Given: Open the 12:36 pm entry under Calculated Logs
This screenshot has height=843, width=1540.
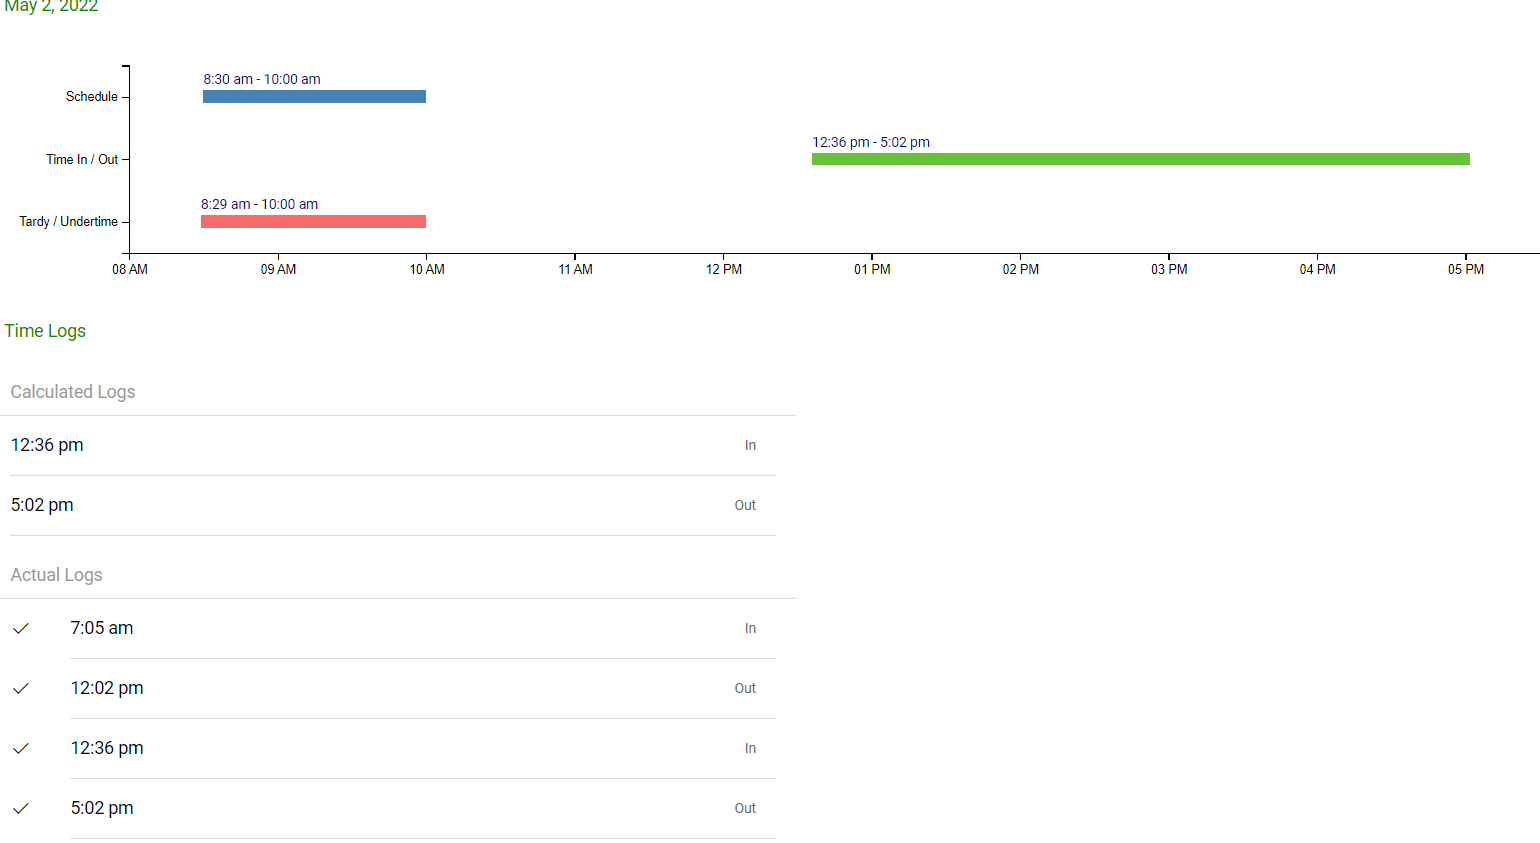Looking at the screenshot, I should [47, 445].
